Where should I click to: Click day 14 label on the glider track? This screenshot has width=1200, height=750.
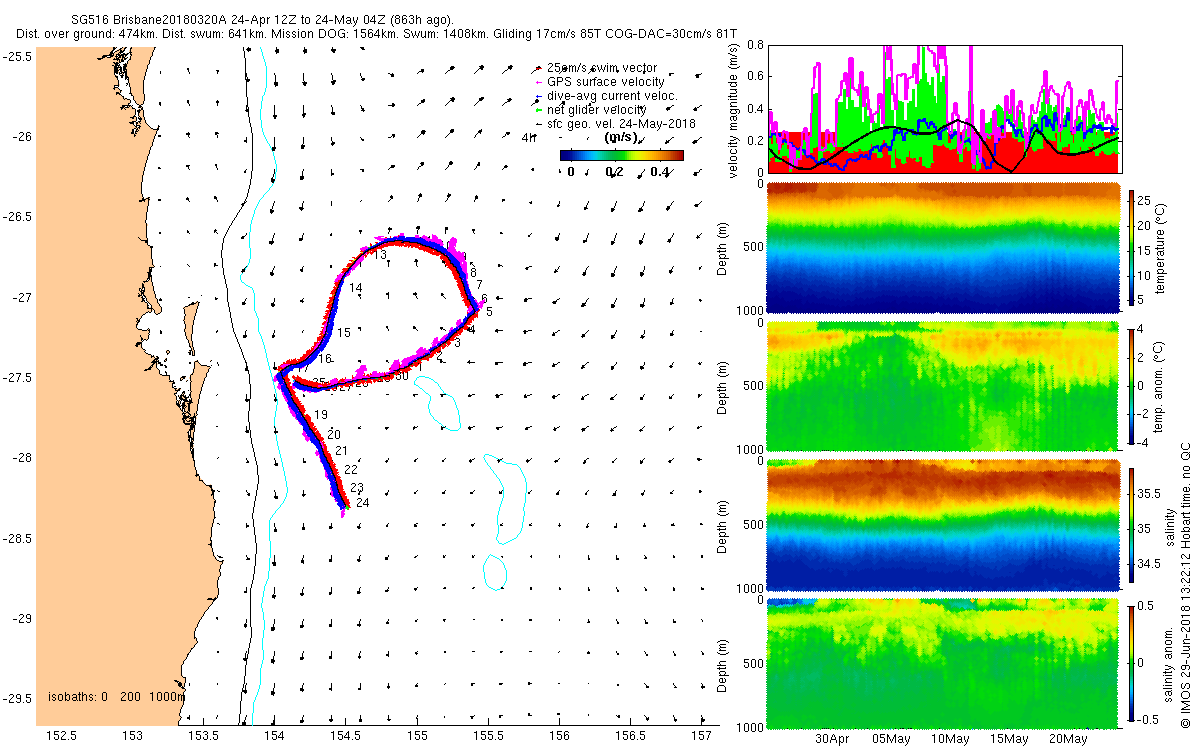pos(356,288)
